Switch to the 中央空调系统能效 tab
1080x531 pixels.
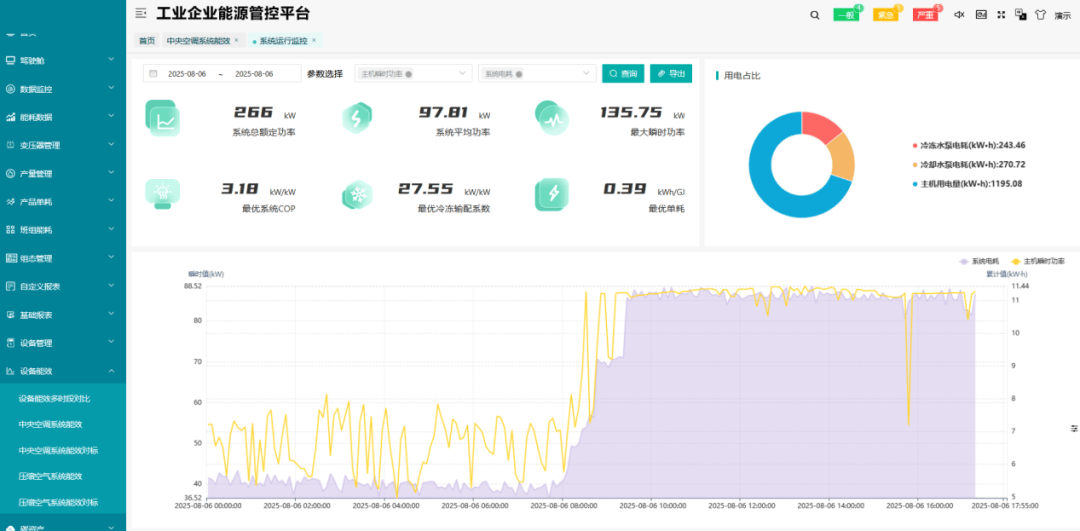[x=198, y=41]
